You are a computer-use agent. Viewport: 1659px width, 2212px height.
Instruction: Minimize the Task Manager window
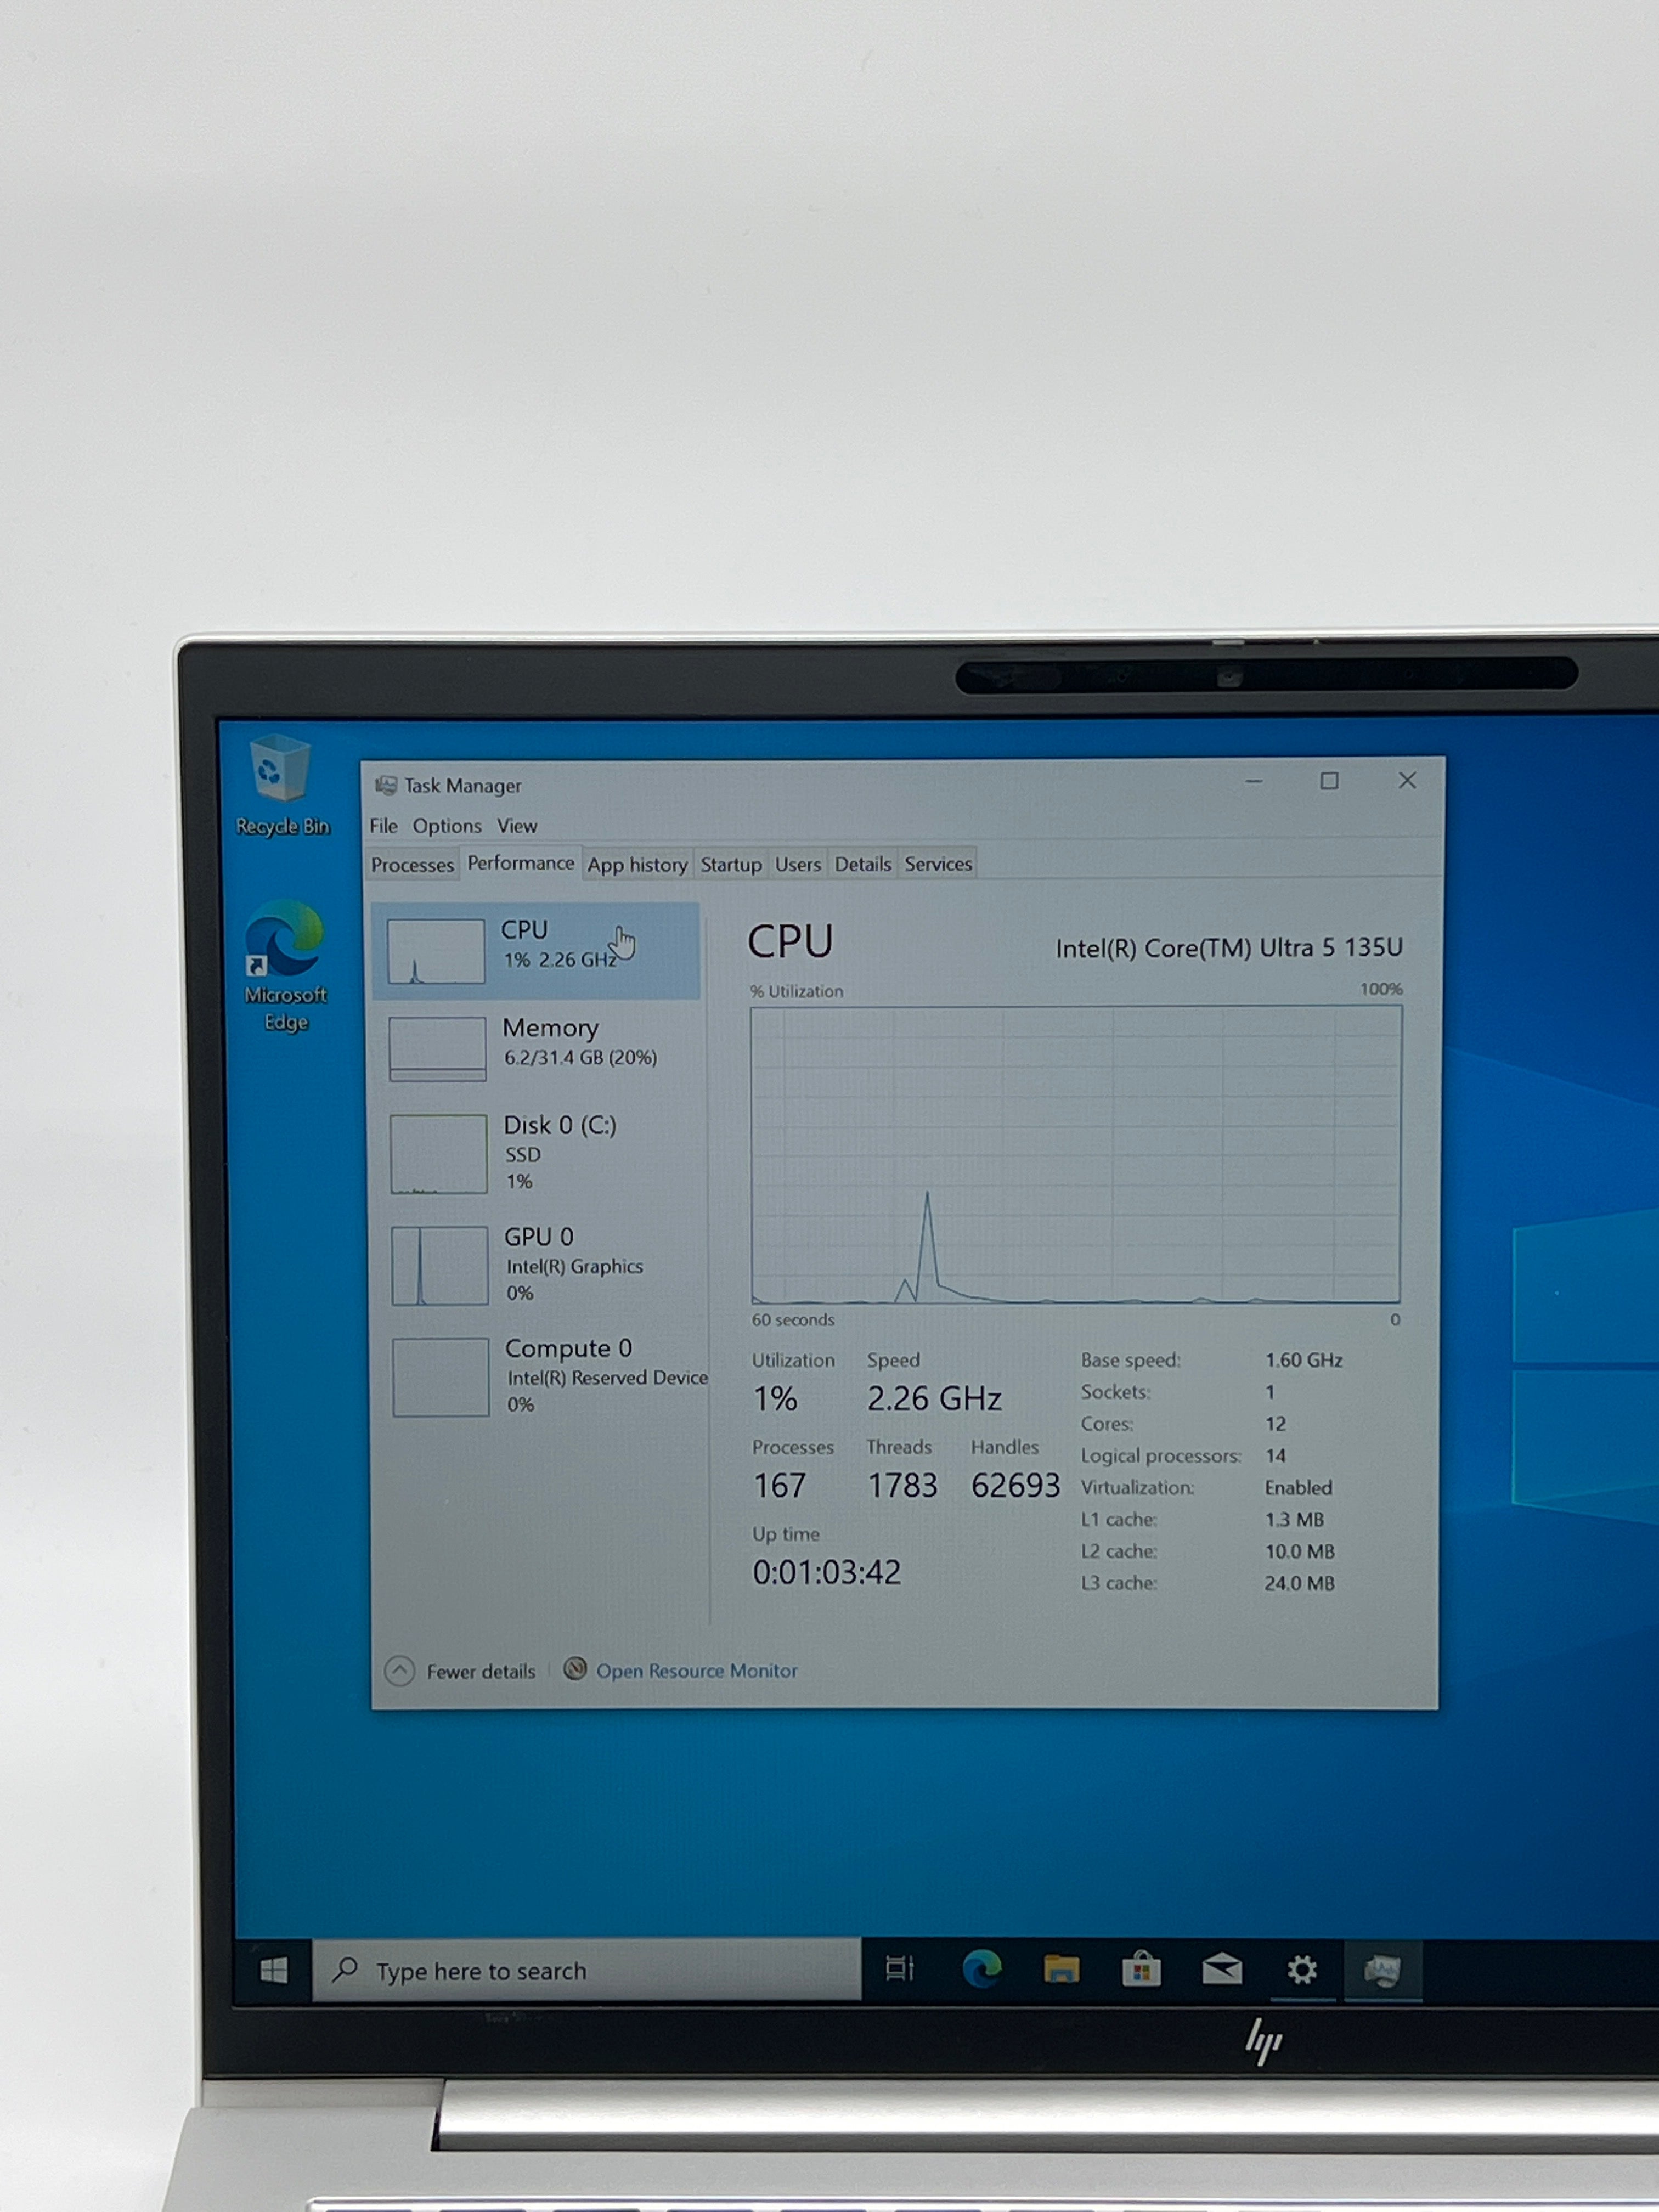click(x=1254, y=781)
